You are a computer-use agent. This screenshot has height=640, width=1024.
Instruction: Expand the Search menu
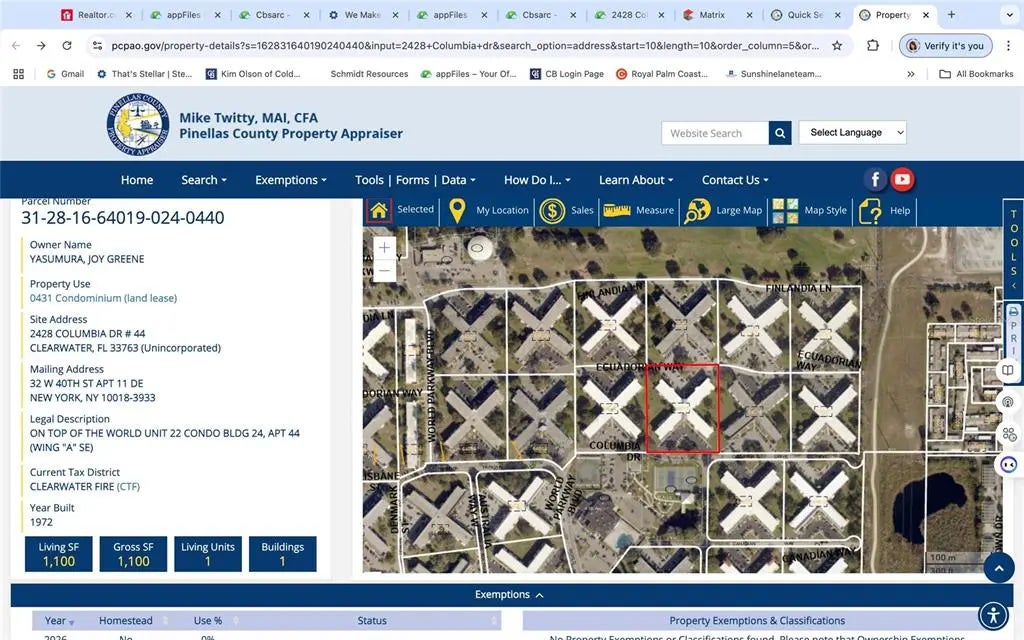(203, 180)
